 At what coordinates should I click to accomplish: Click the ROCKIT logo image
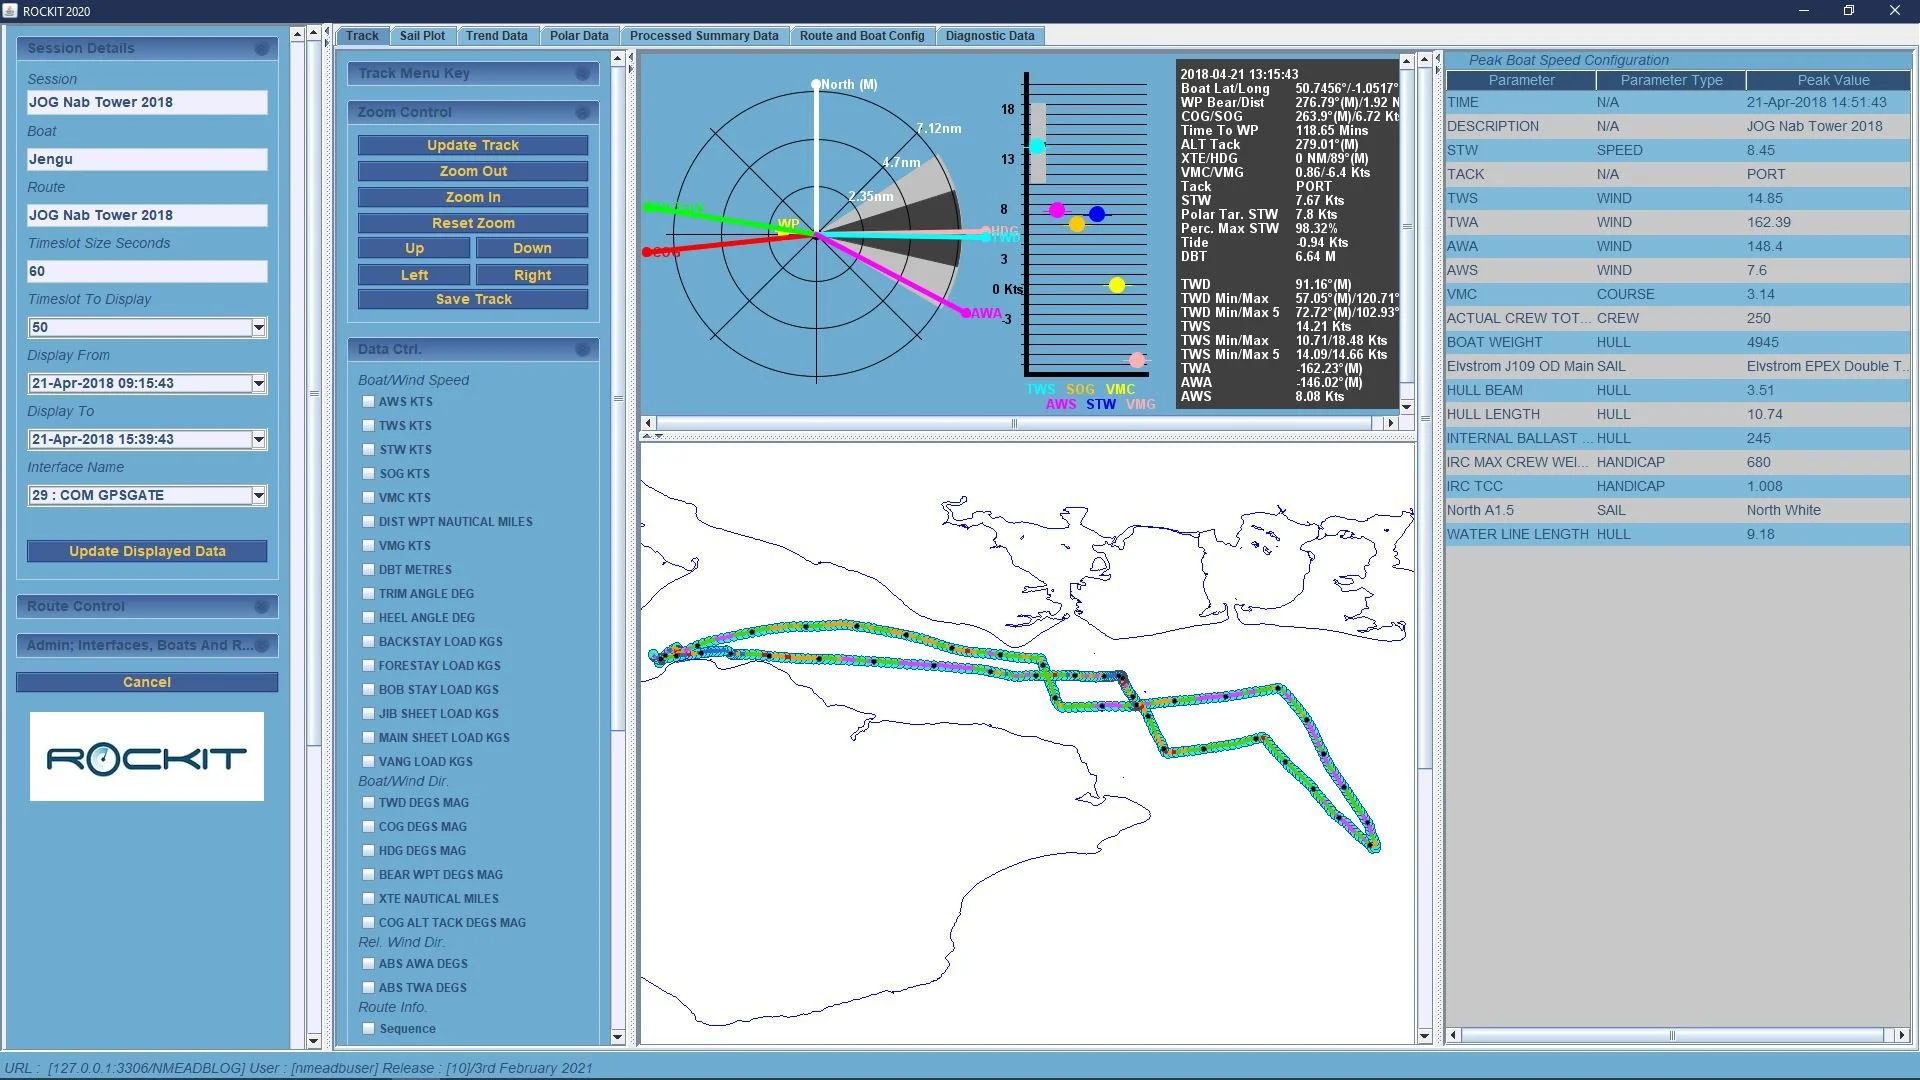(147, 757)
